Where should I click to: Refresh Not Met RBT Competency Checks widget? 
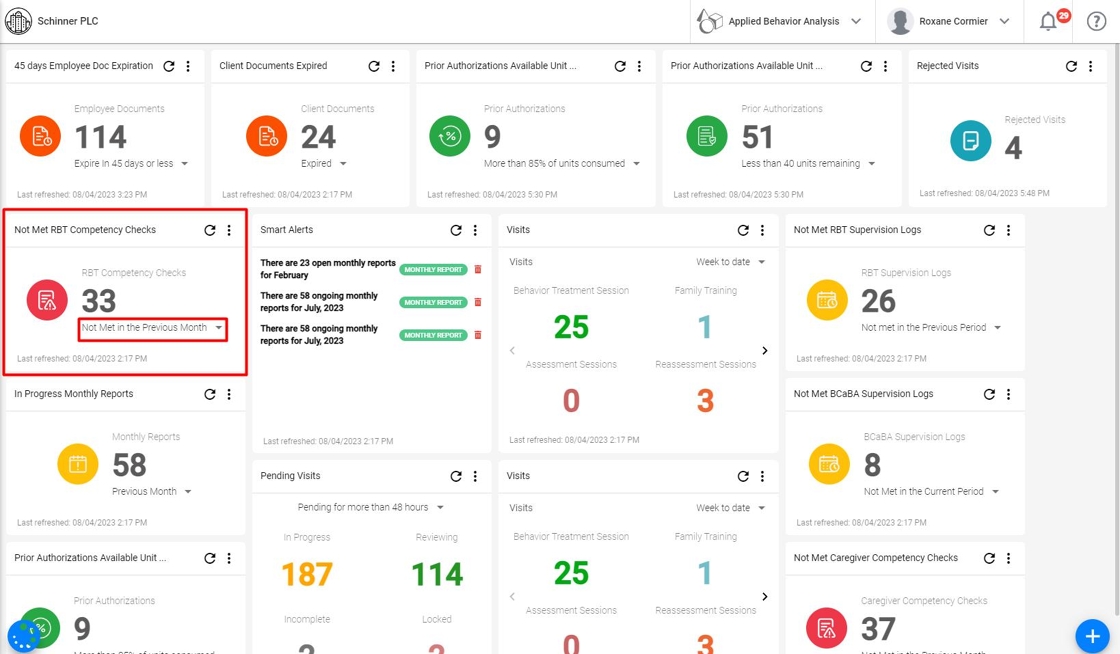coord(210,231)
